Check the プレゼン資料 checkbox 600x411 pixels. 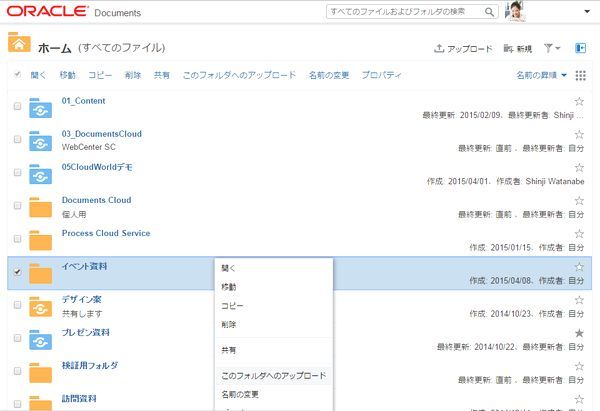click(17, 338)
